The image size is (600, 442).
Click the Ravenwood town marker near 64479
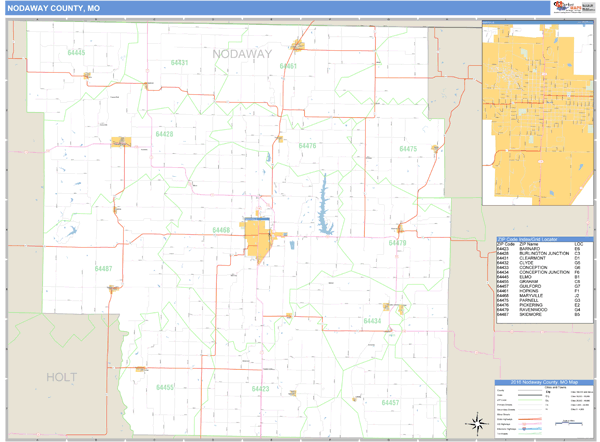point(401,227)
